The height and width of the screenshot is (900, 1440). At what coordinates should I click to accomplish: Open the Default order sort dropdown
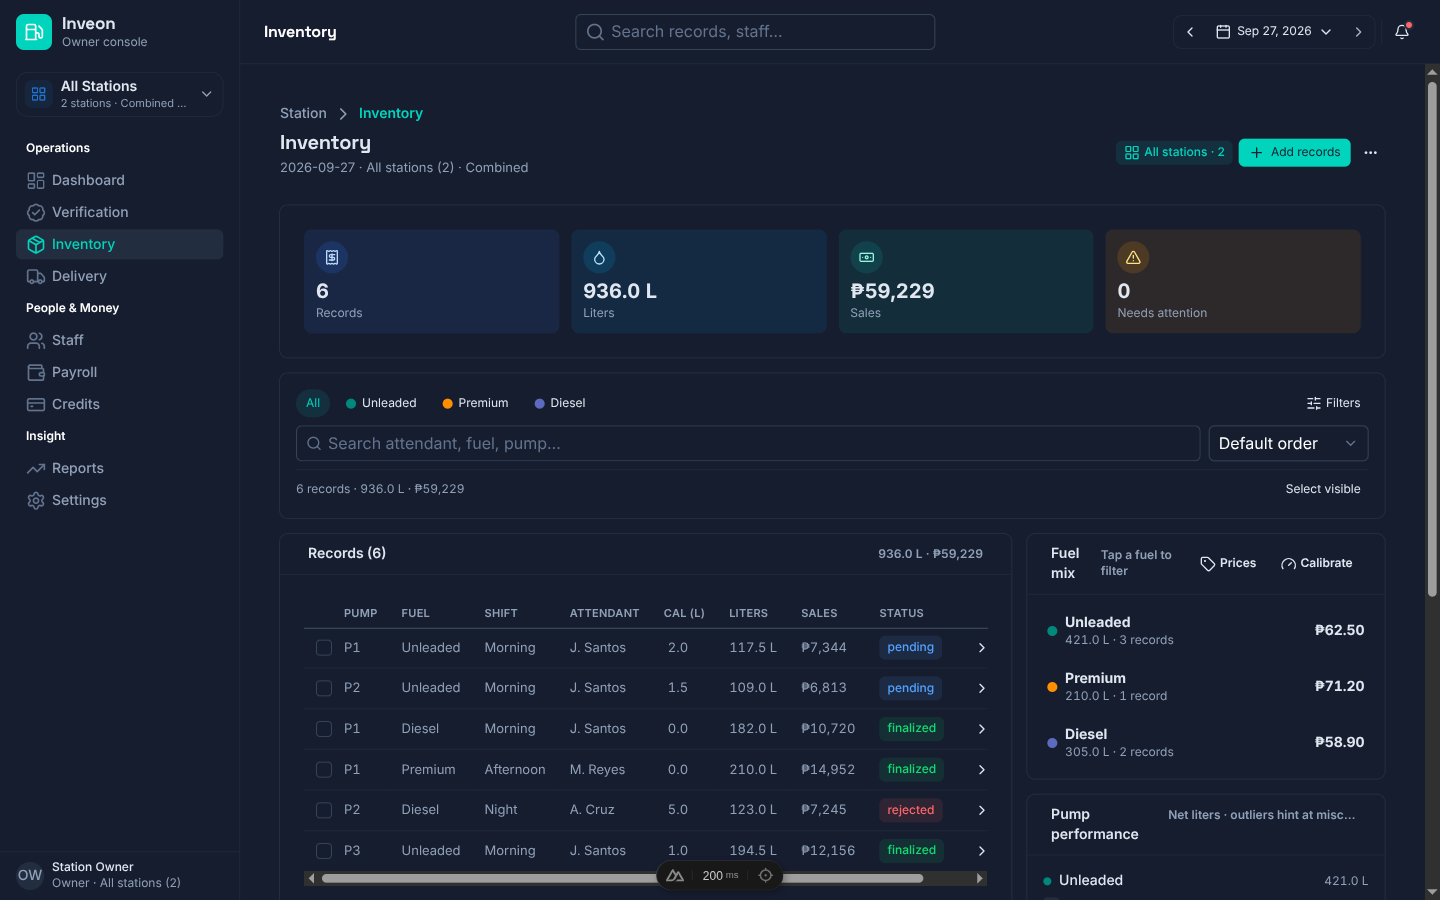[1288, 443]
